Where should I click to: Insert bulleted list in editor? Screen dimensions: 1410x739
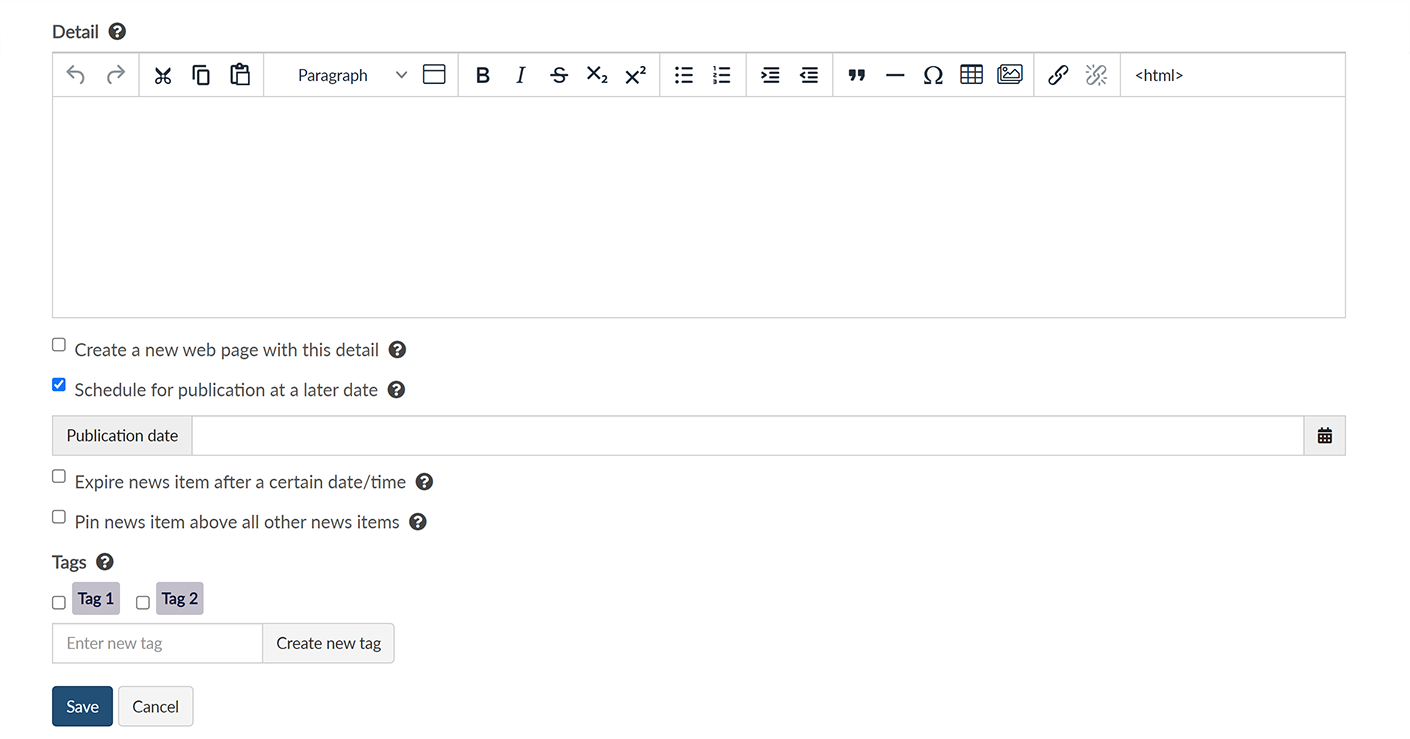[684, 75]
